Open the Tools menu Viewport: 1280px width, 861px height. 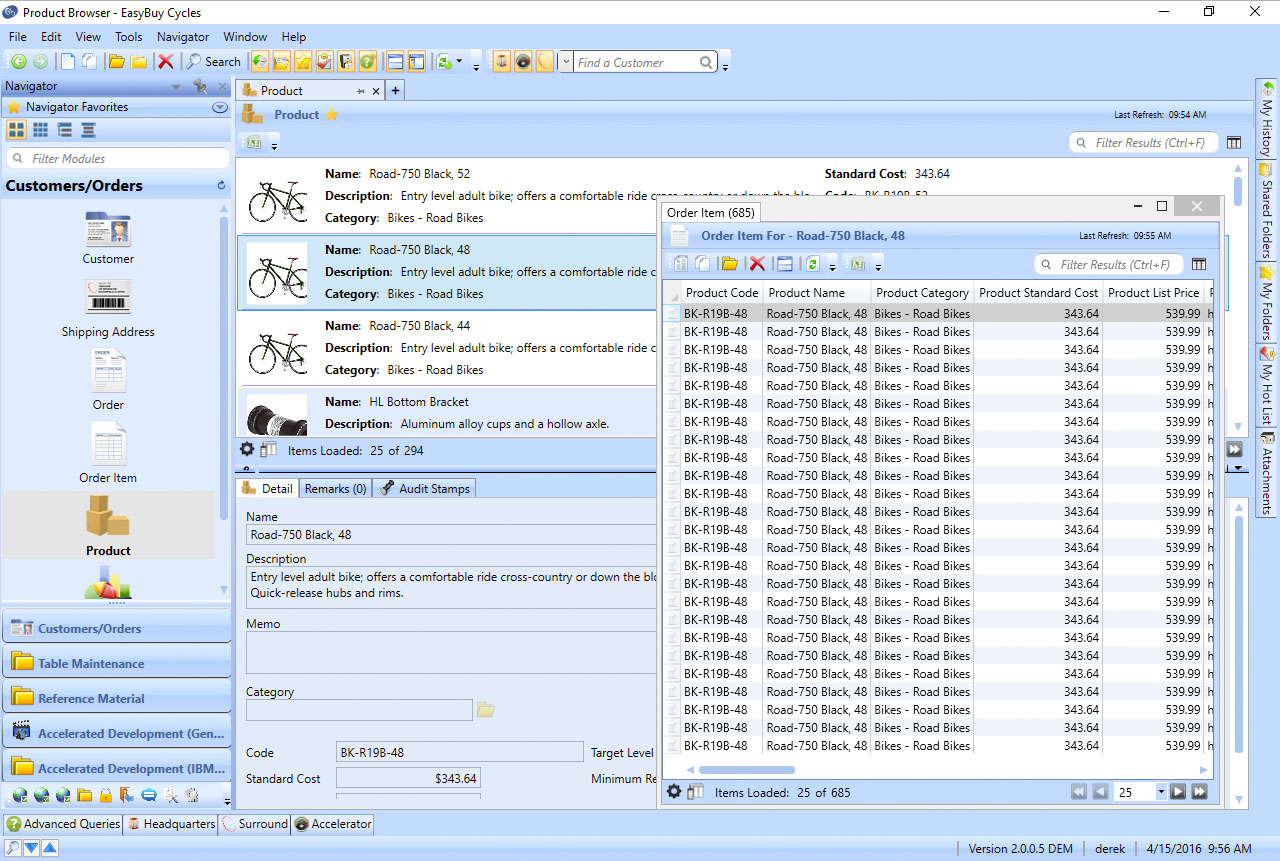pos(129,37)
